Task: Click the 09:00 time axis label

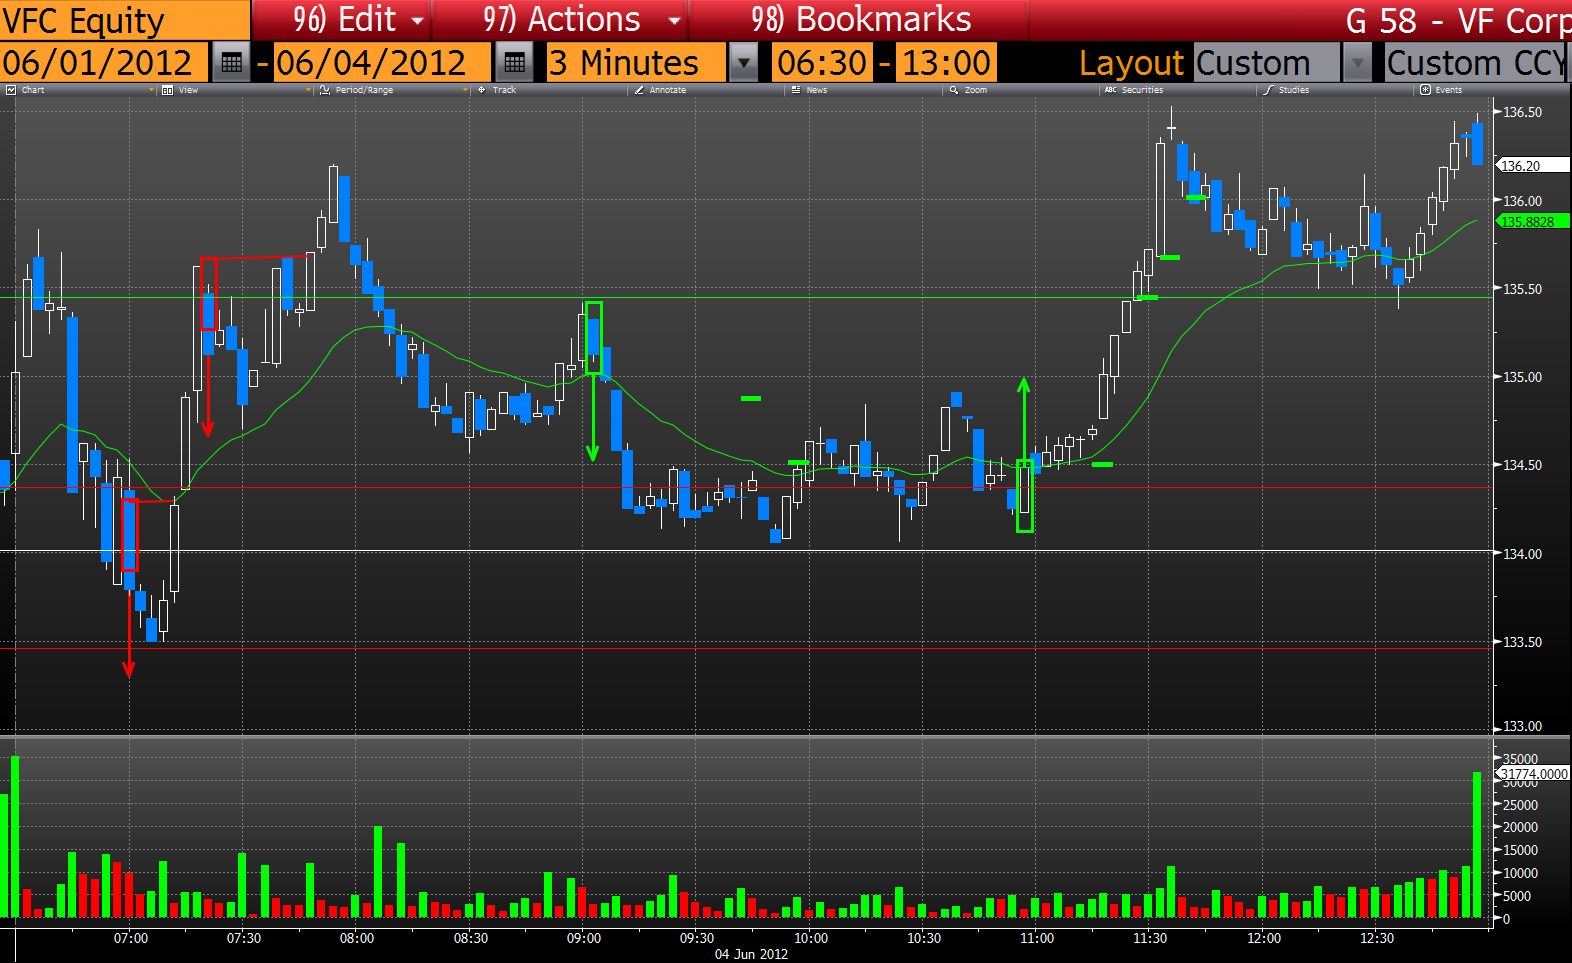Action: click(x=584, y=938)
